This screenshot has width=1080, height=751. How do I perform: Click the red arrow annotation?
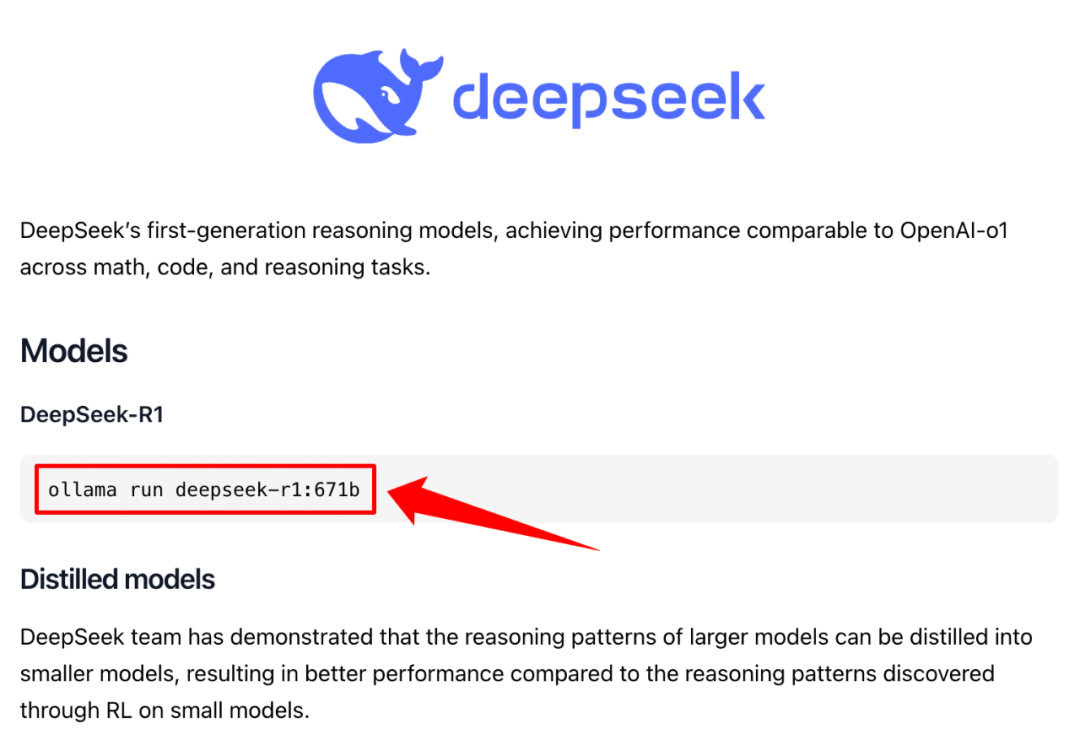(492, 513)
